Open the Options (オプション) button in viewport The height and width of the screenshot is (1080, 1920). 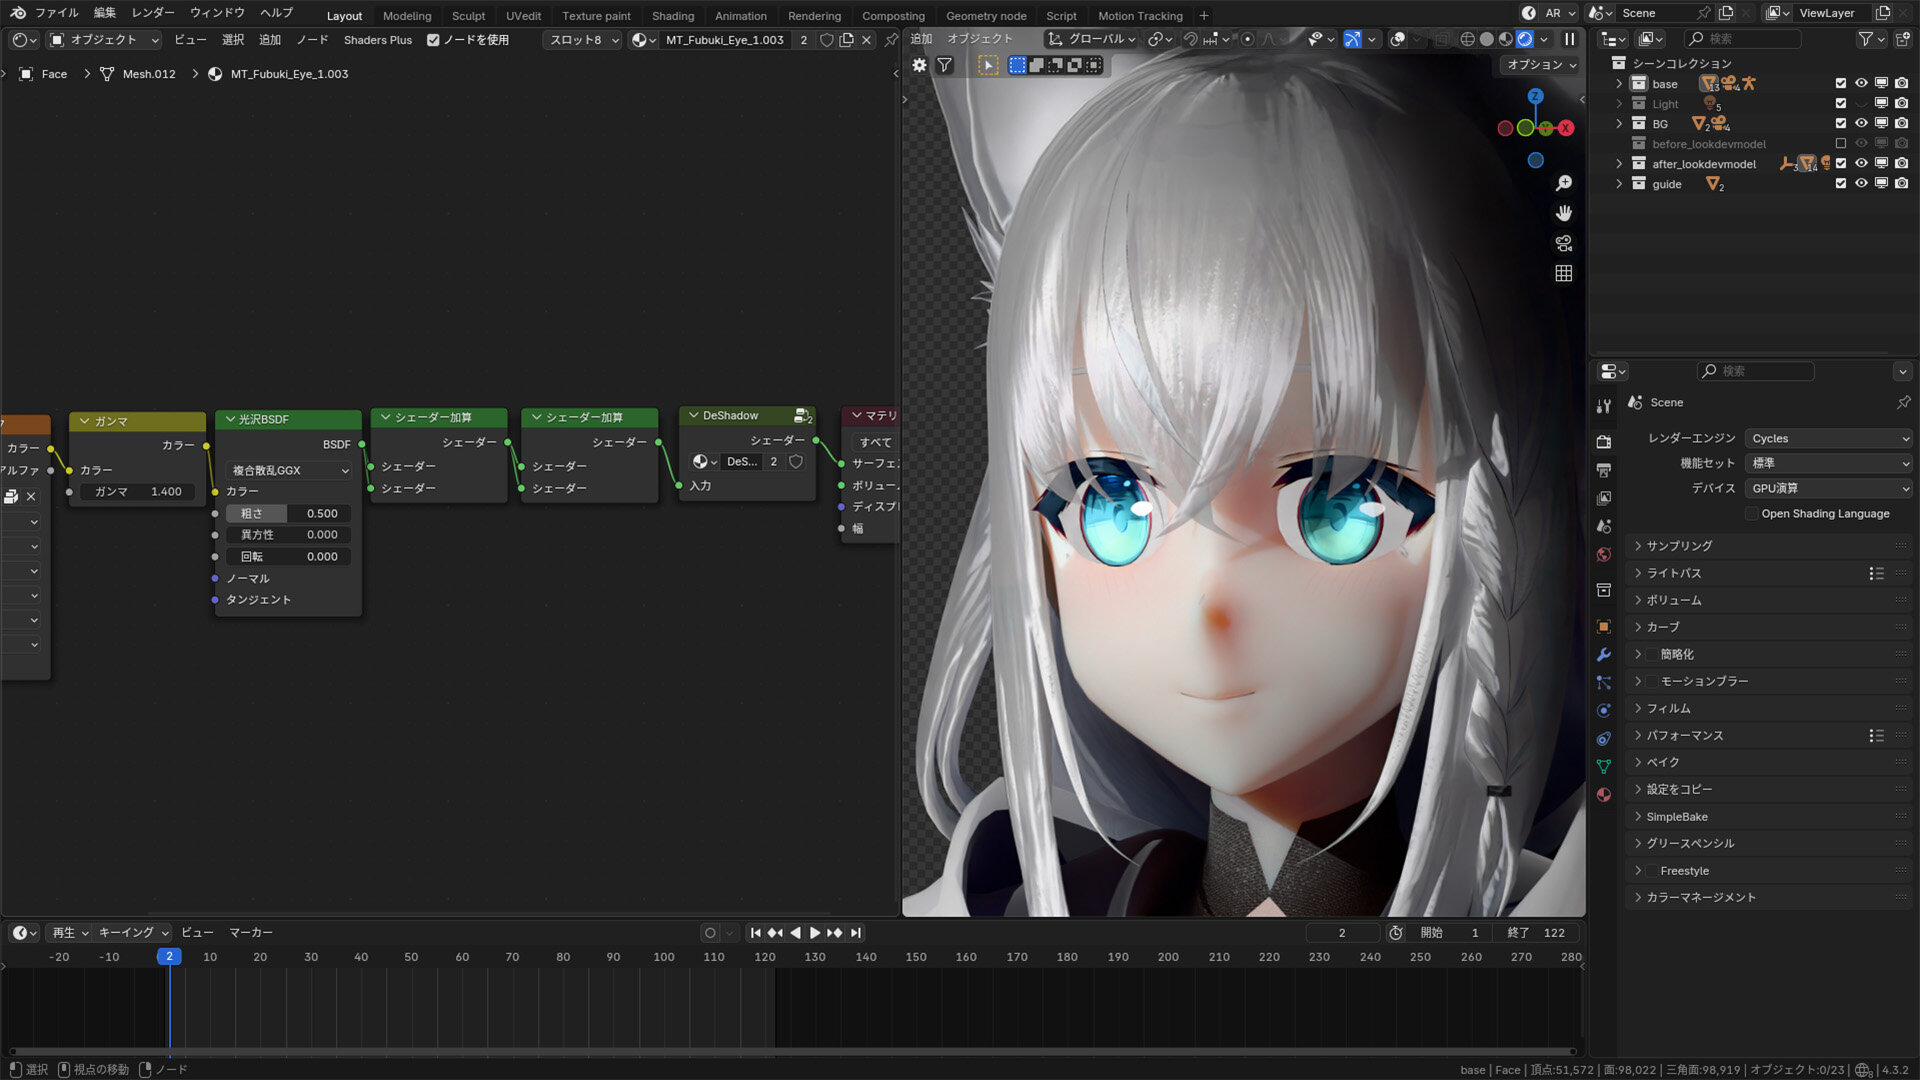(x=1540, y=65)
